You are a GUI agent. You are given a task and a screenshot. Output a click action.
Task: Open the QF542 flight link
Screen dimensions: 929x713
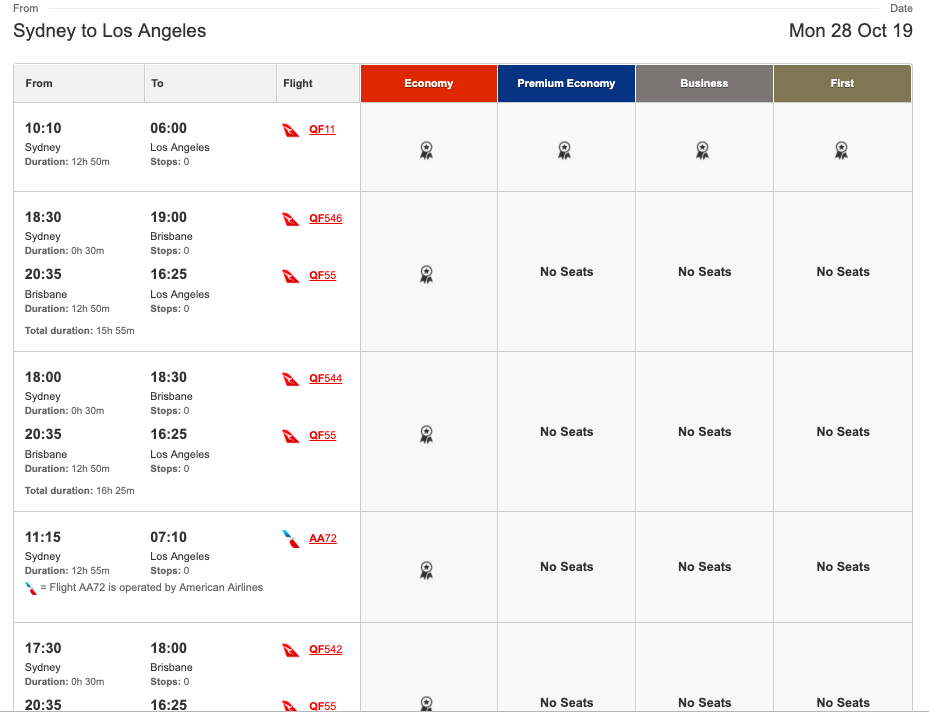tap(326, 649)
